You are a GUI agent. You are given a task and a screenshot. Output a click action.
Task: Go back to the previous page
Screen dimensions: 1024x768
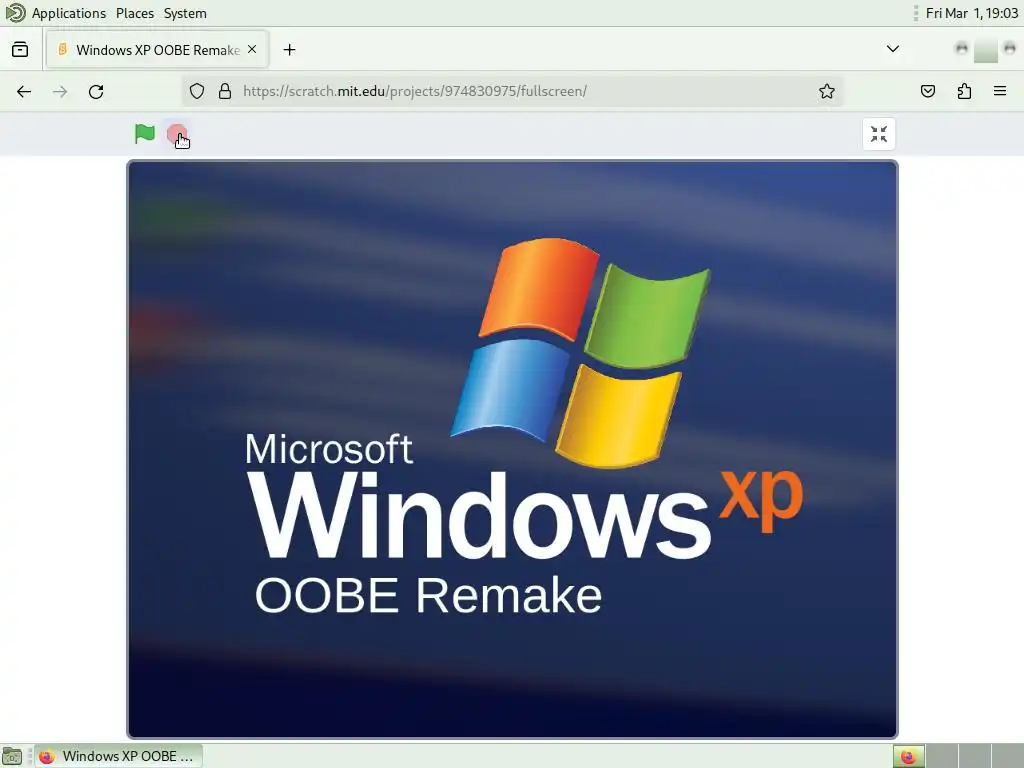(24, 91)
